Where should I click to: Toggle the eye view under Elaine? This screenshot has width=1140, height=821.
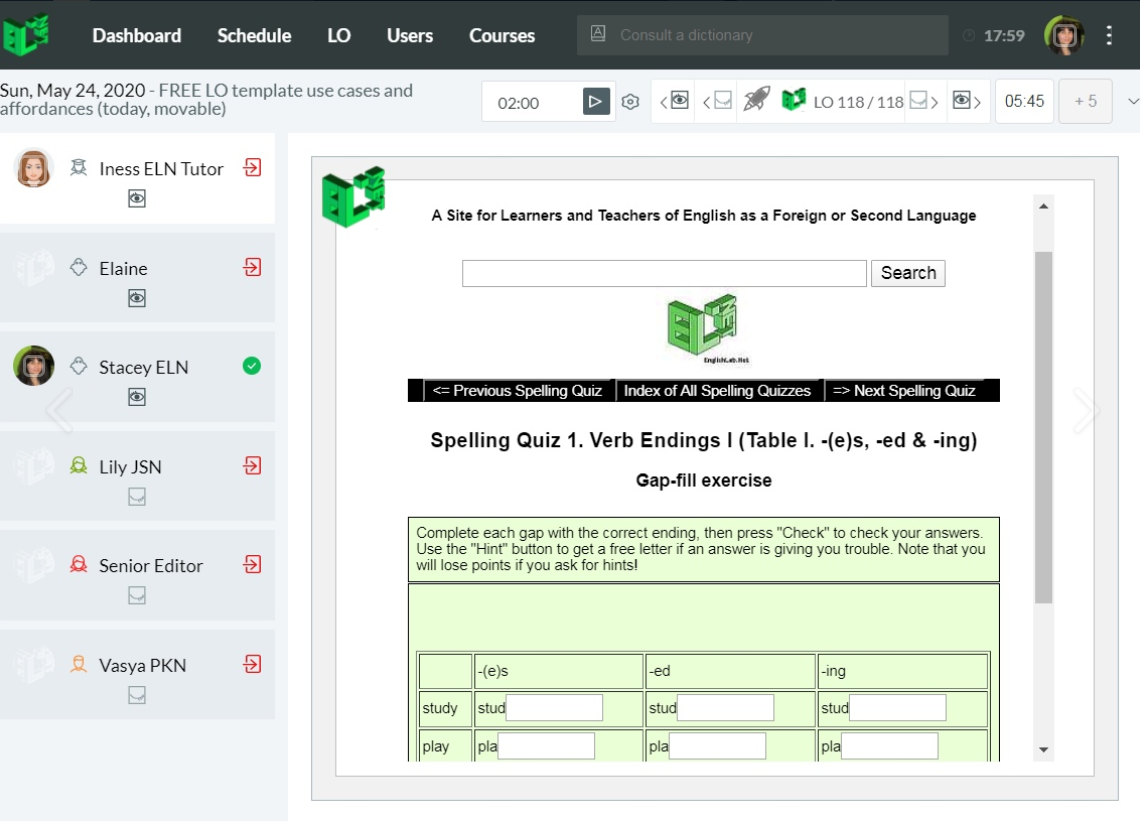click(137, 298)
